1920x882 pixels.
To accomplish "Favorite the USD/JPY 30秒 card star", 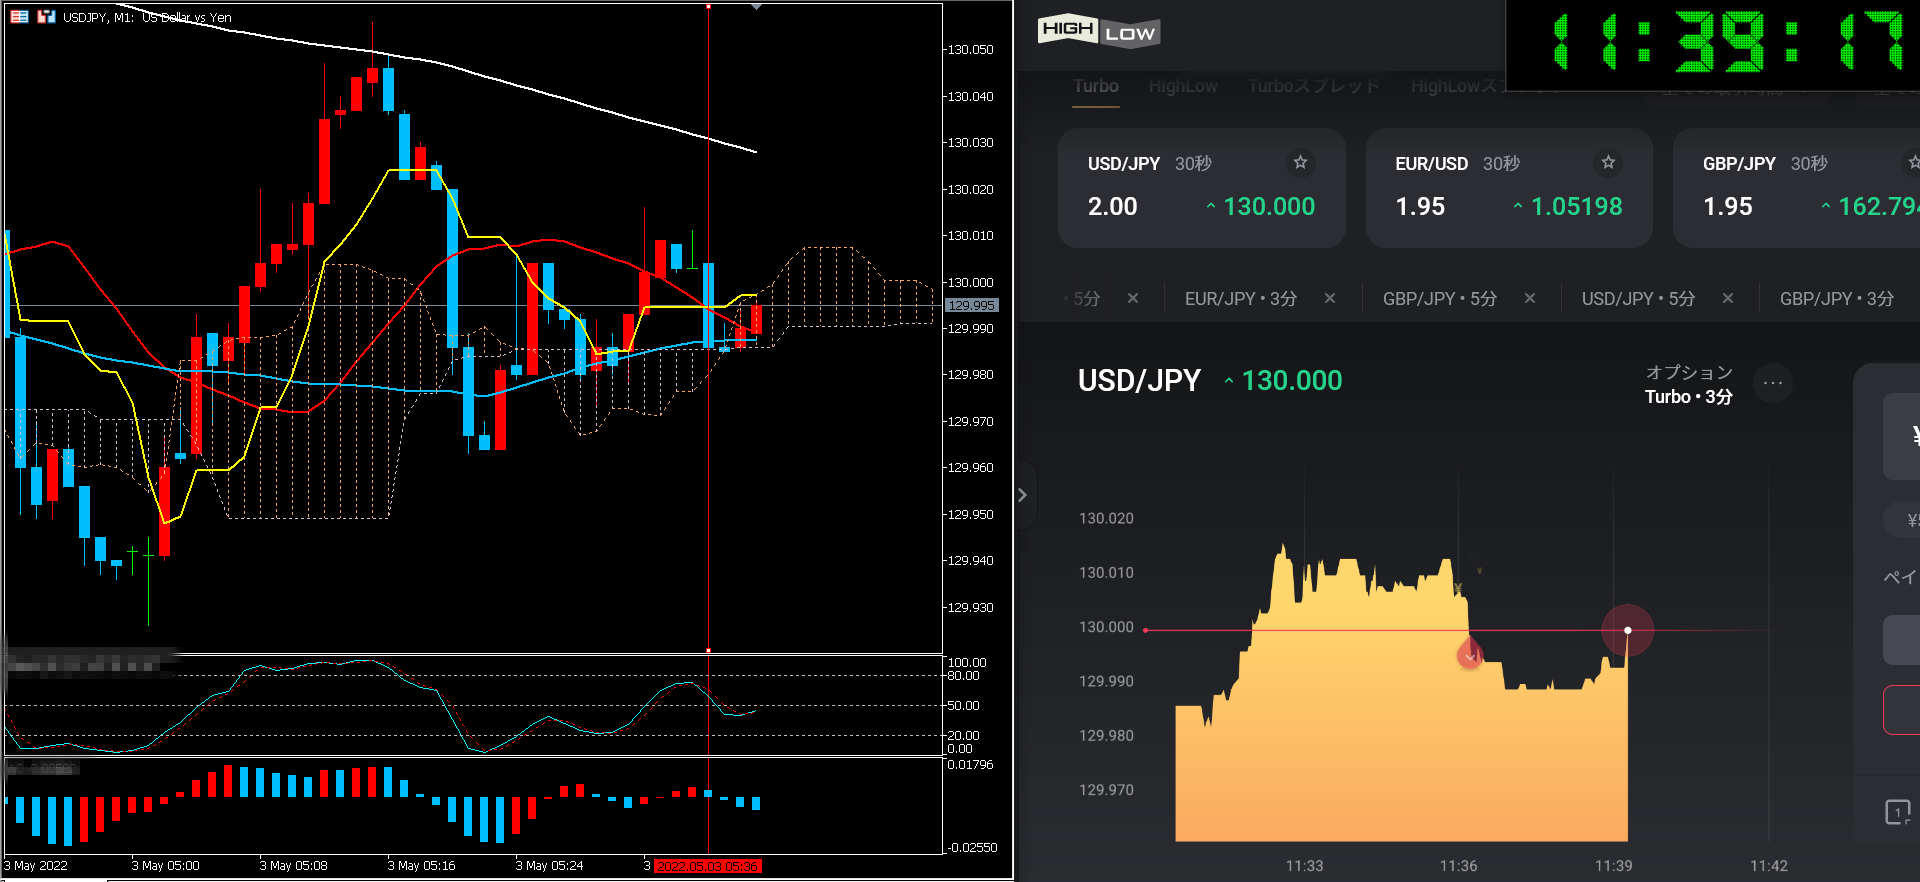I will [1300, 162].
